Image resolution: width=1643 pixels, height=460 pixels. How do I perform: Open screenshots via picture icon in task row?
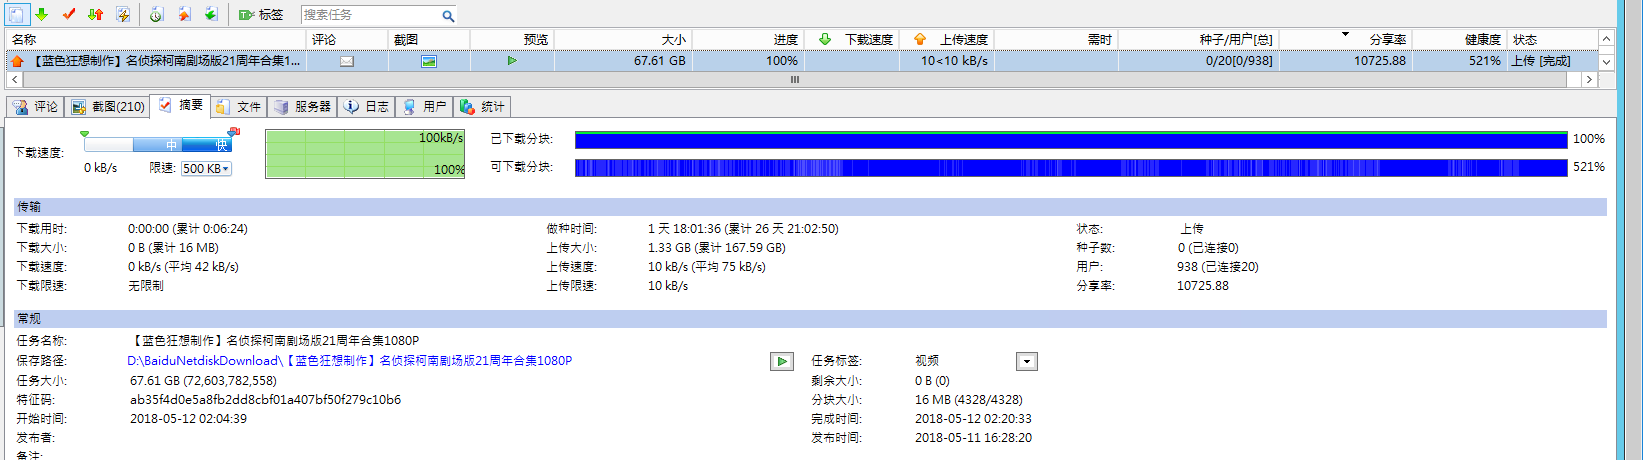428,61
